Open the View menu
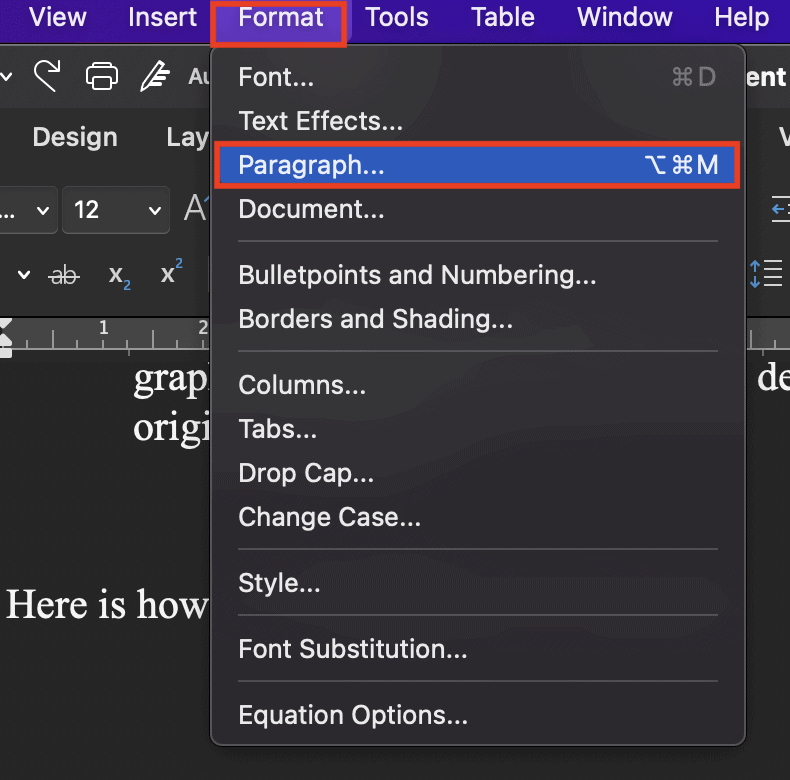Screen dimensions: 790x780 click(x=57, y=17)
